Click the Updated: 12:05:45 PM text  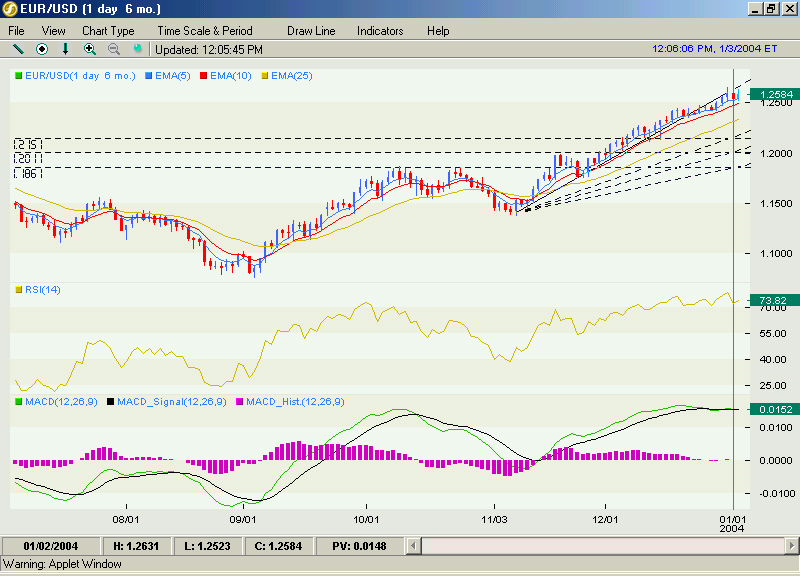pyautogui.click(x=209, y=49)
